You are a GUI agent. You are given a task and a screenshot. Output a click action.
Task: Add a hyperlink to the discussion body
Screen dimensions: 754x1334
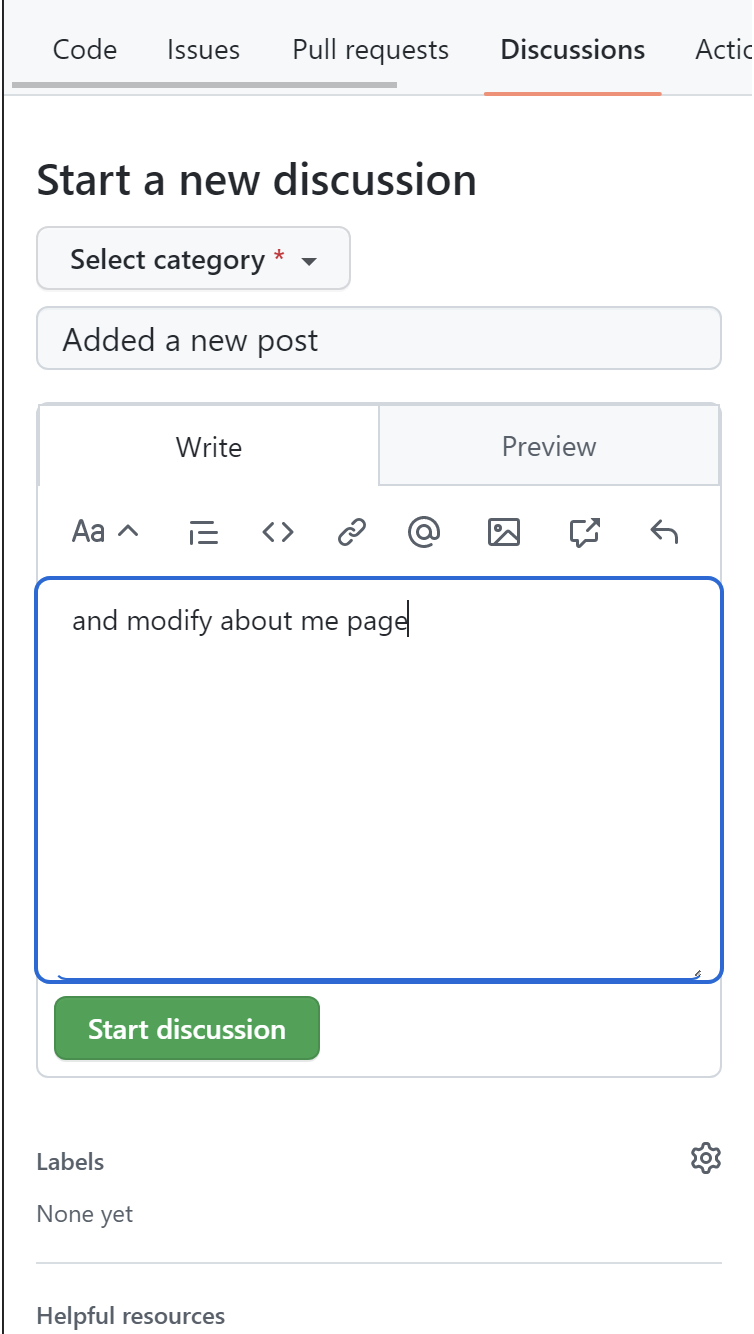click(x=350, y=531)
